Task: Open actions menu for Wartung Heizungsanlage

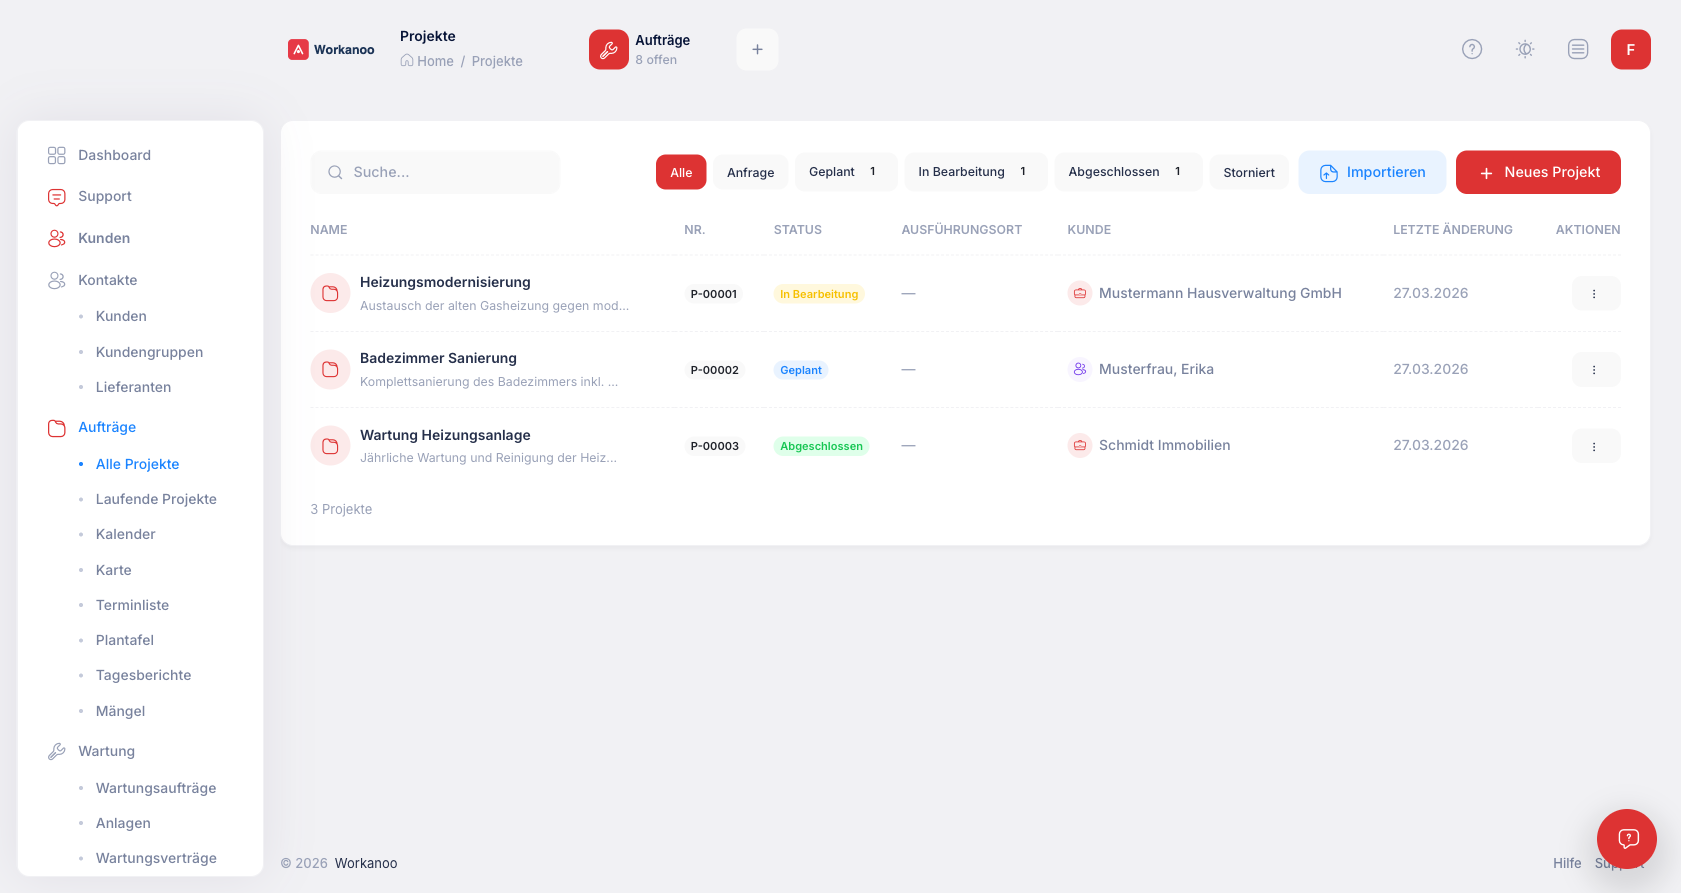Action: [x=1595, y=445]
